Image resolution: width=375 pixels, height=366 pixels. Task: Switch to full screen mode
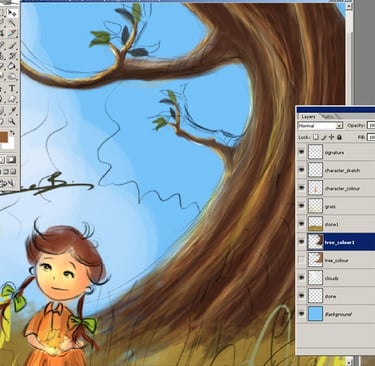[13, 172]
